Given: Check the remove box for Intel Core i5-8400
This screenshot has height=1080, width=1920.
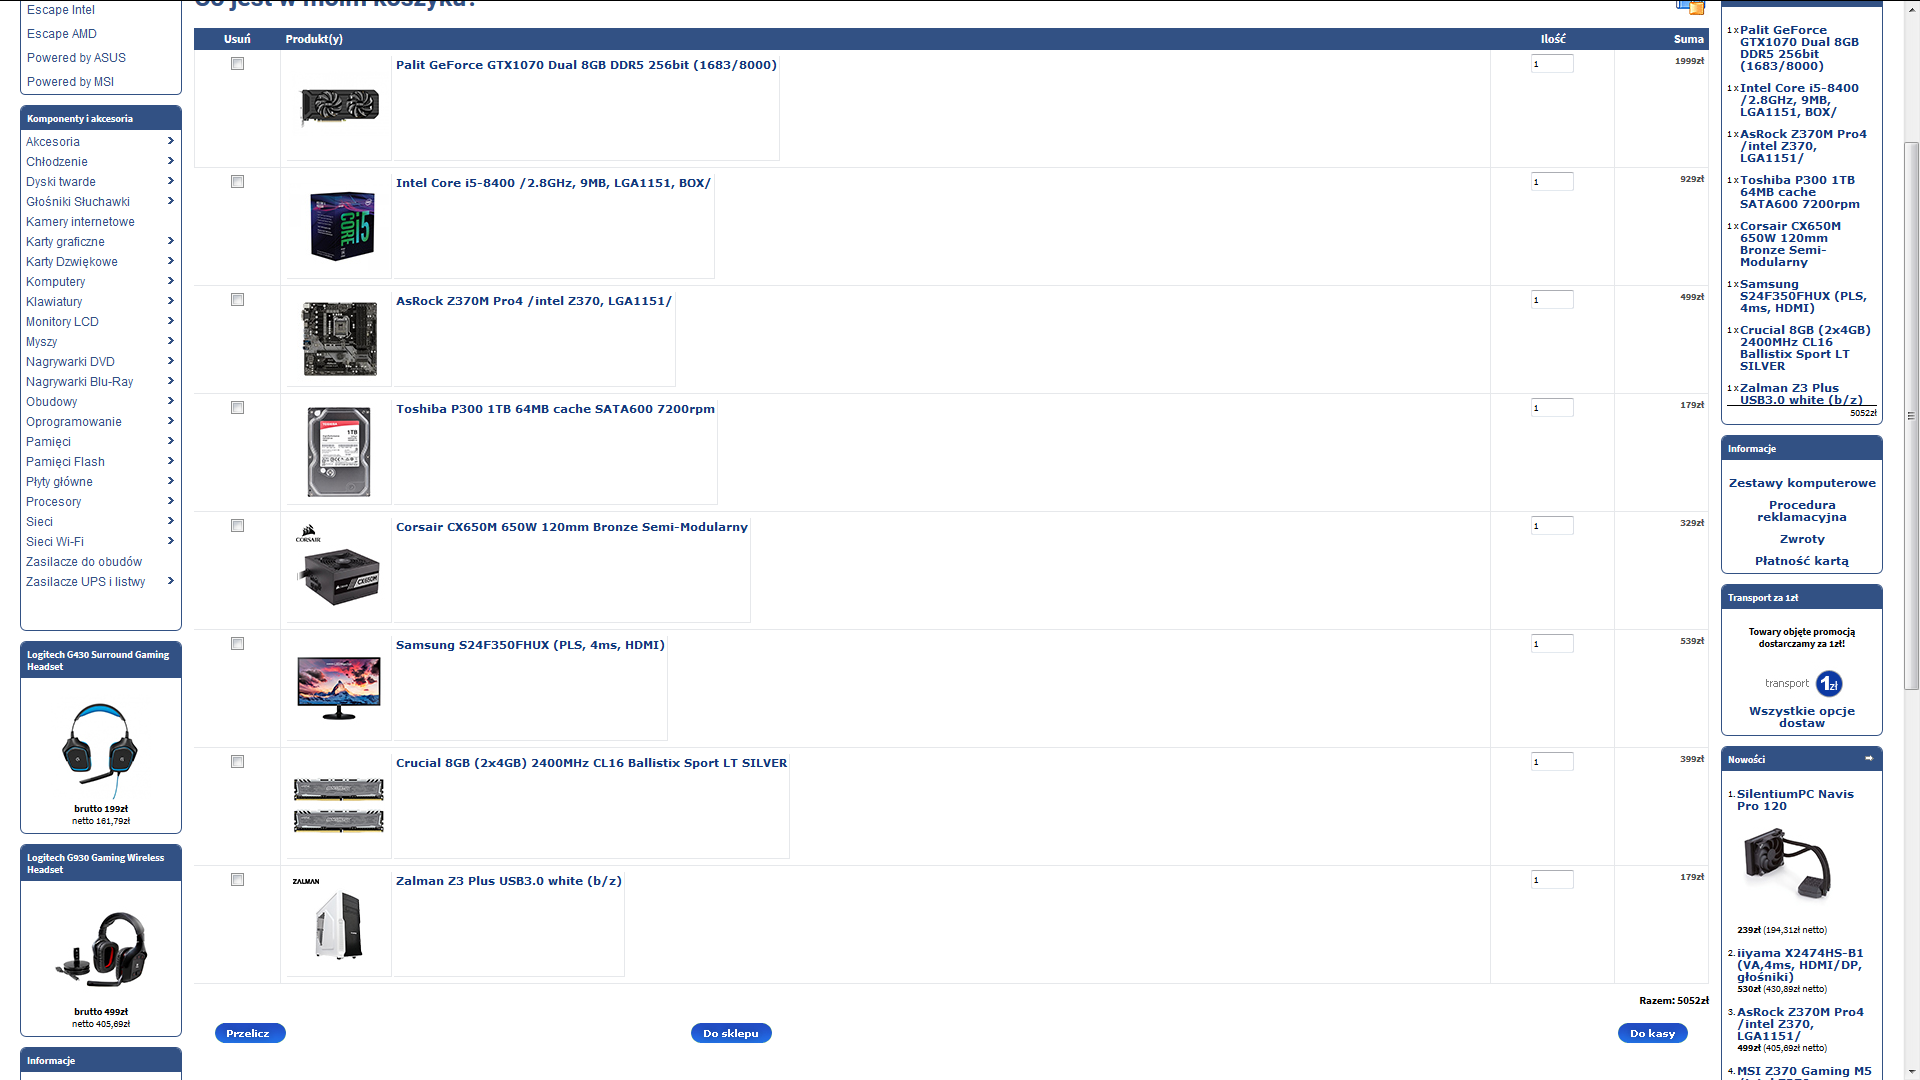Looking at the screenshot, I should pos(237,182).
